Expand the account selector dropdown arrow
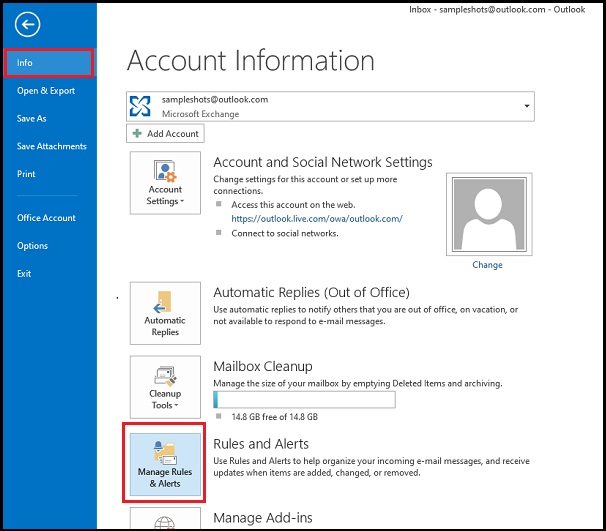This screenshot has height=531, width=606. coord(526,106)
